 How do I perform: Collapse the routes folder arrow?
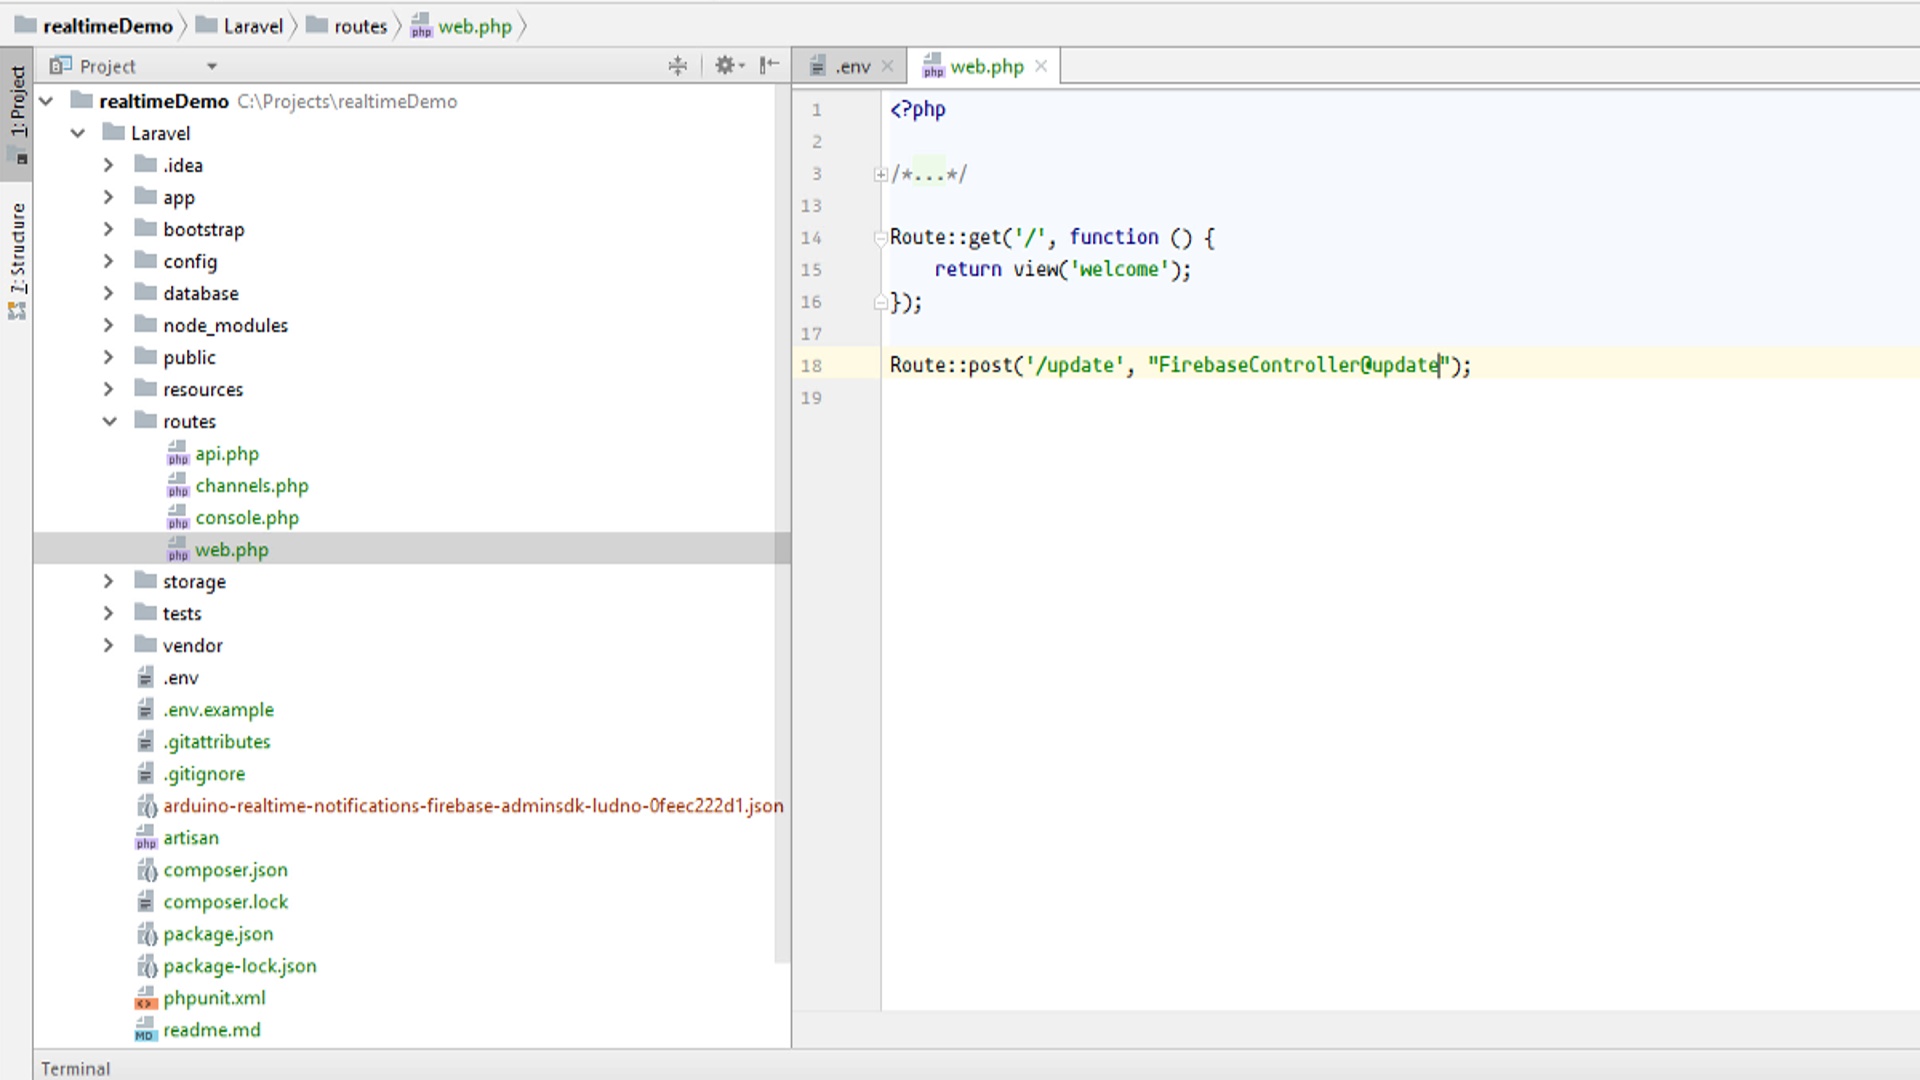[x=109, y=421]
